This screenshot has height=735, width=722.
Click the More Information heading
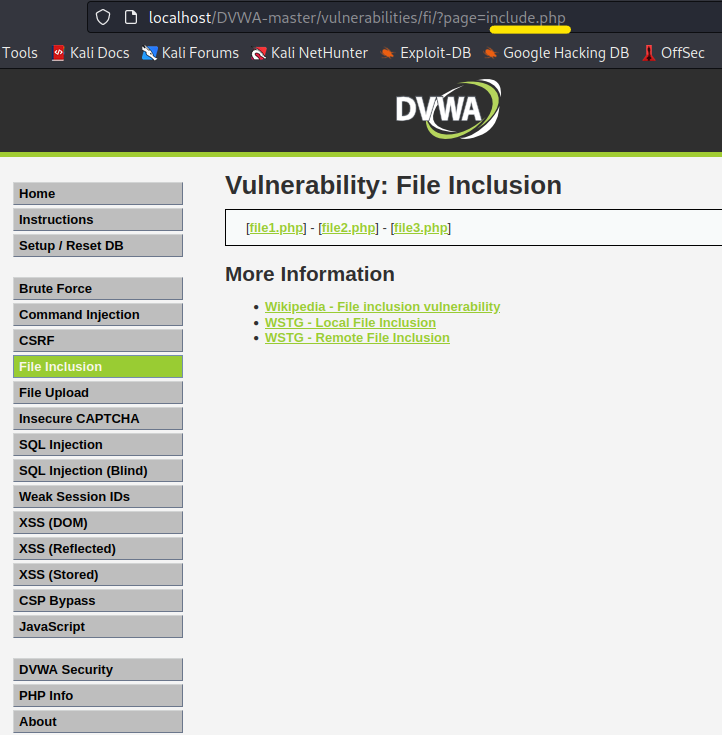[x=310, y=274]
